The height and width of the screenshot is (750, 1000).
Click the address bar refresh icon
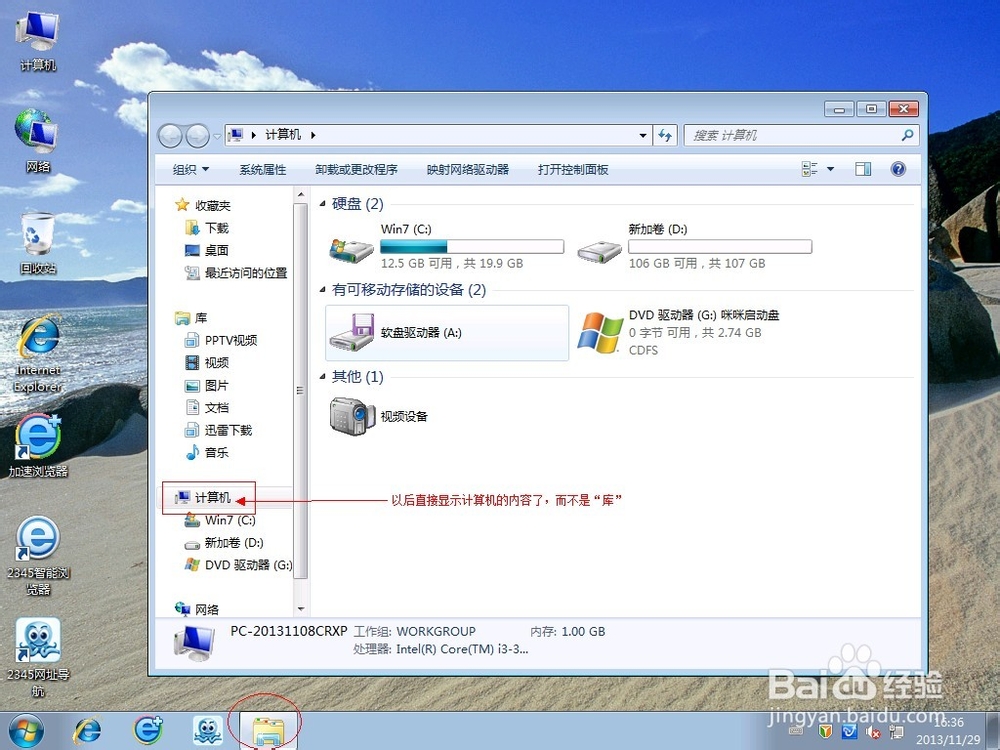666,134
